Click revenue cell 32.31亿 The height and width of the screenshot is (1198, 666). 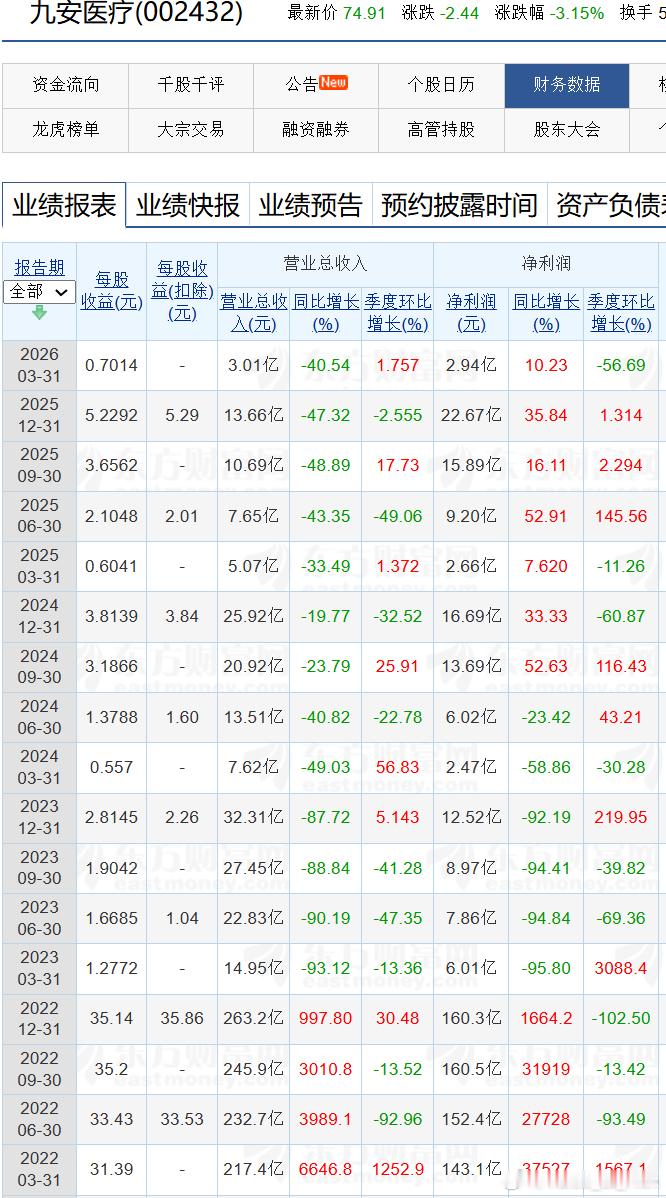[x=253, y=818]
